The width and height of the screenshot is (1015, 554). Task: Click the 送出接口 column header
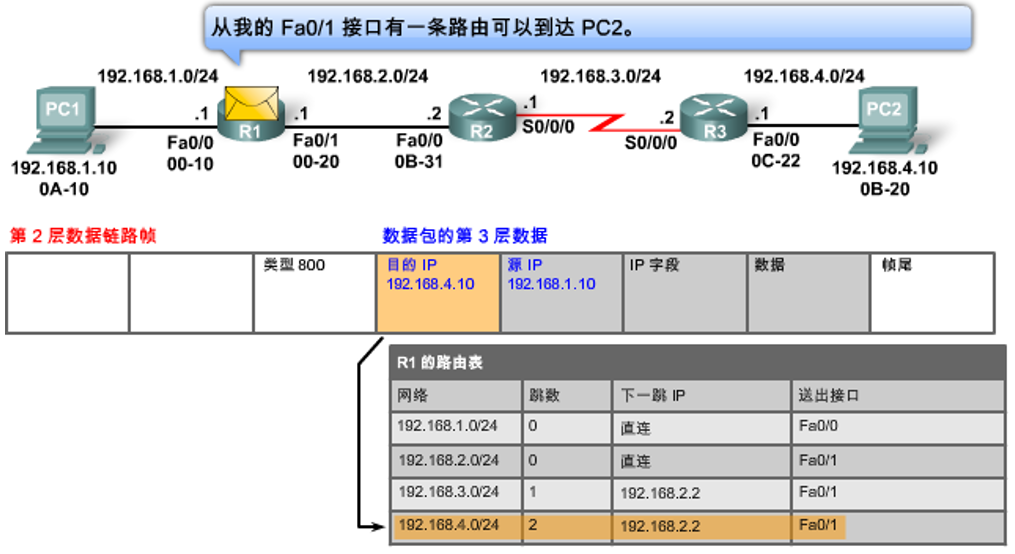(898, 395)
